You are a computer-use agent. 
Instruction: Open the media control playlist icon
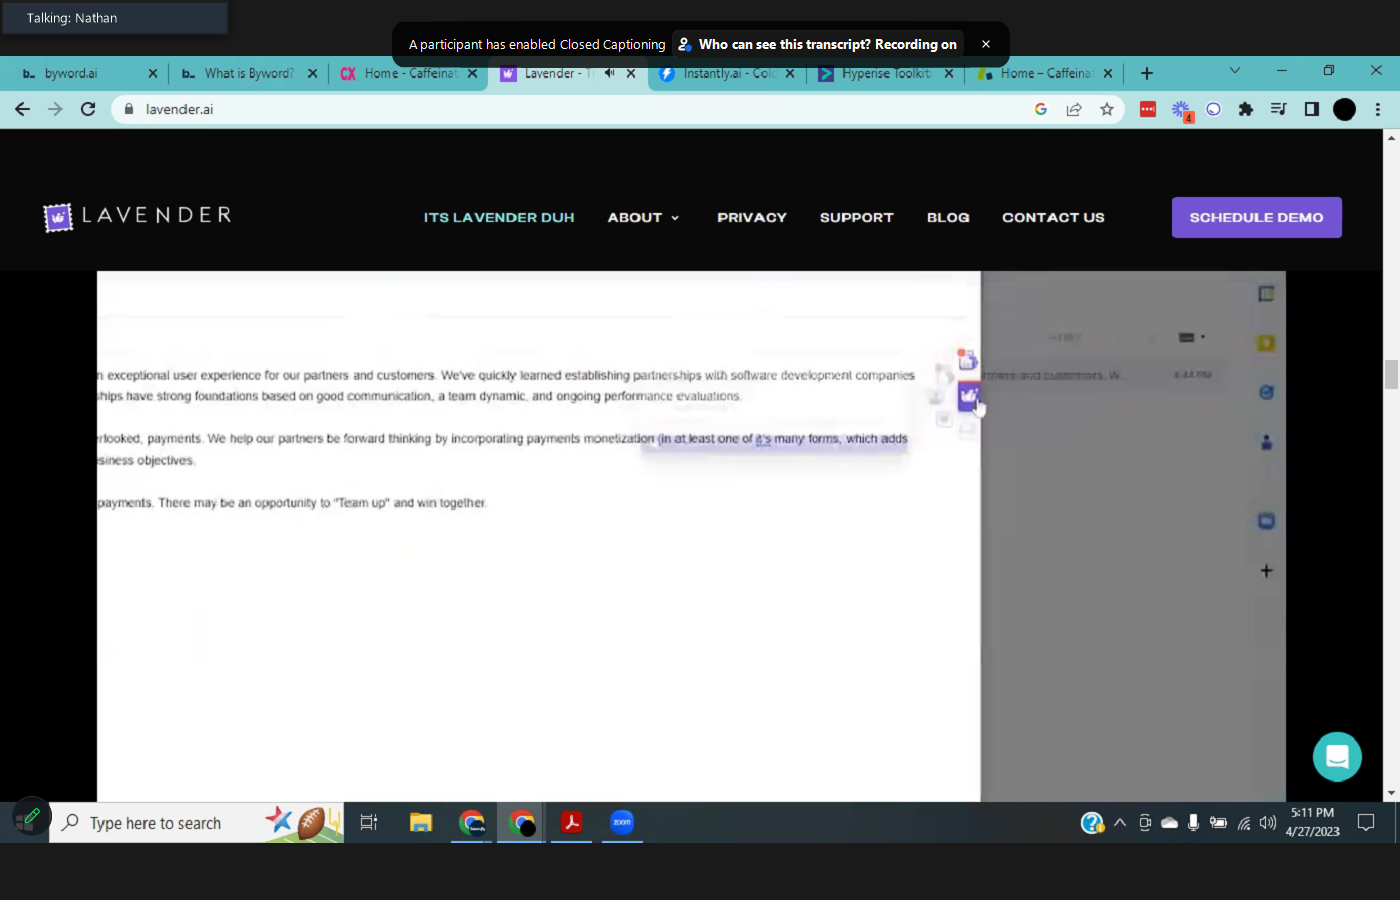click(1279, 109)
